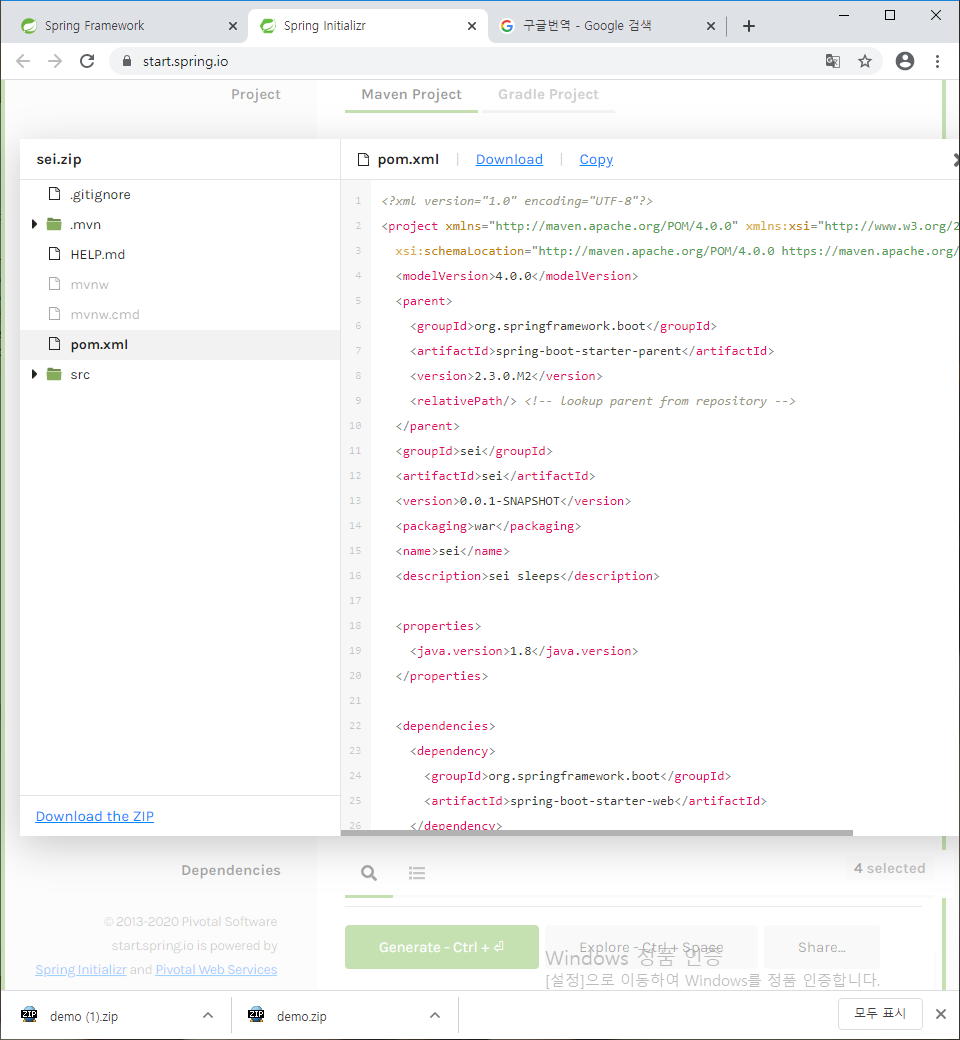The height and width of the screenshot is (1040, 960).
Task: Select pom.xml in the file tree
Action: pos(180,344)
